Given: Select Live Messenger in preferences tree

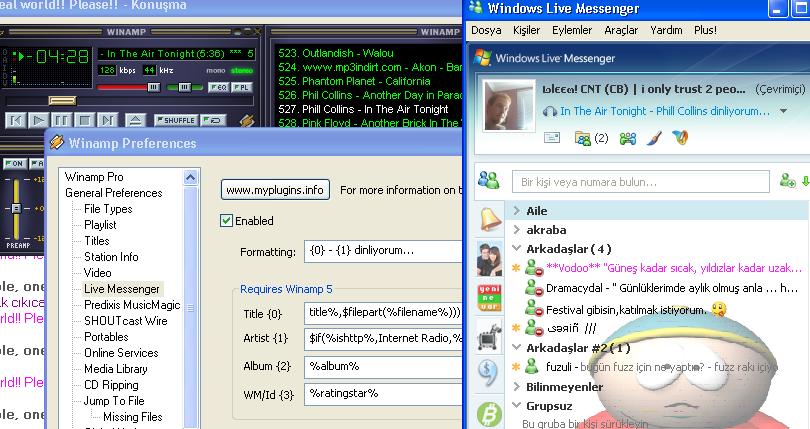Looking at the screenshot, I should [x=122, y=289].
